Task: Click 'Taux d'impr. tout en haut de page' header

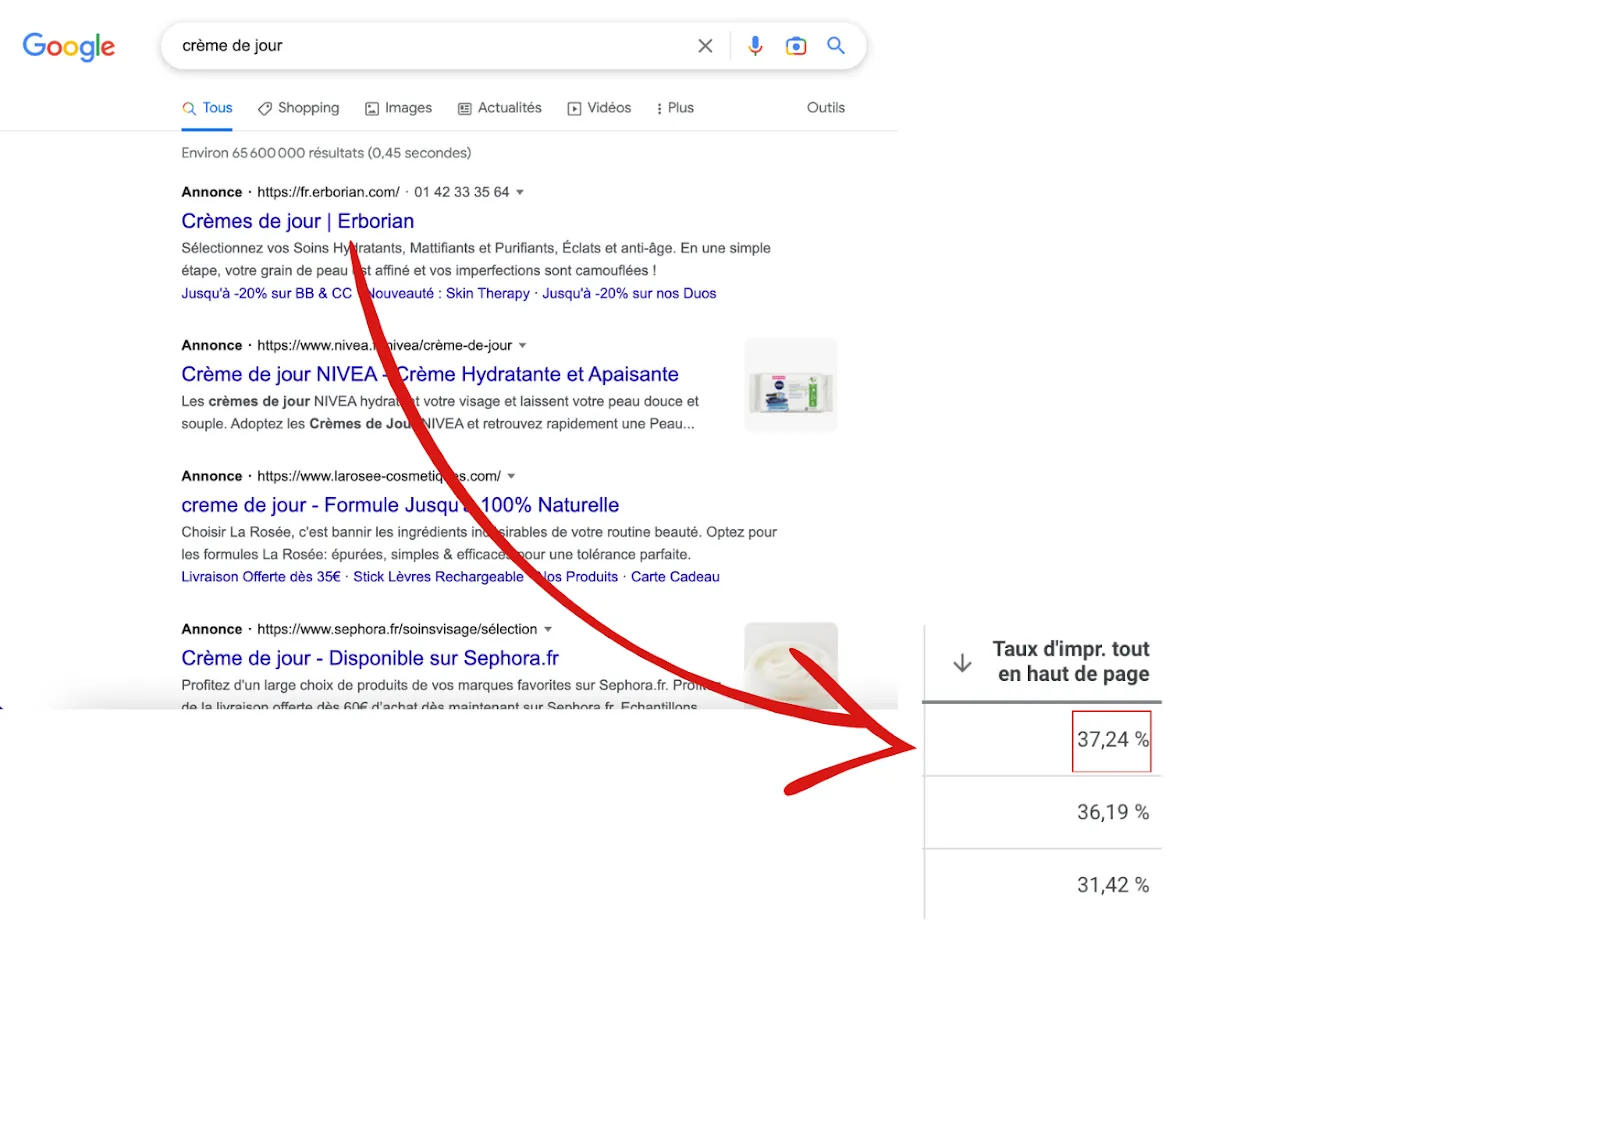Action: point(1071,661)
